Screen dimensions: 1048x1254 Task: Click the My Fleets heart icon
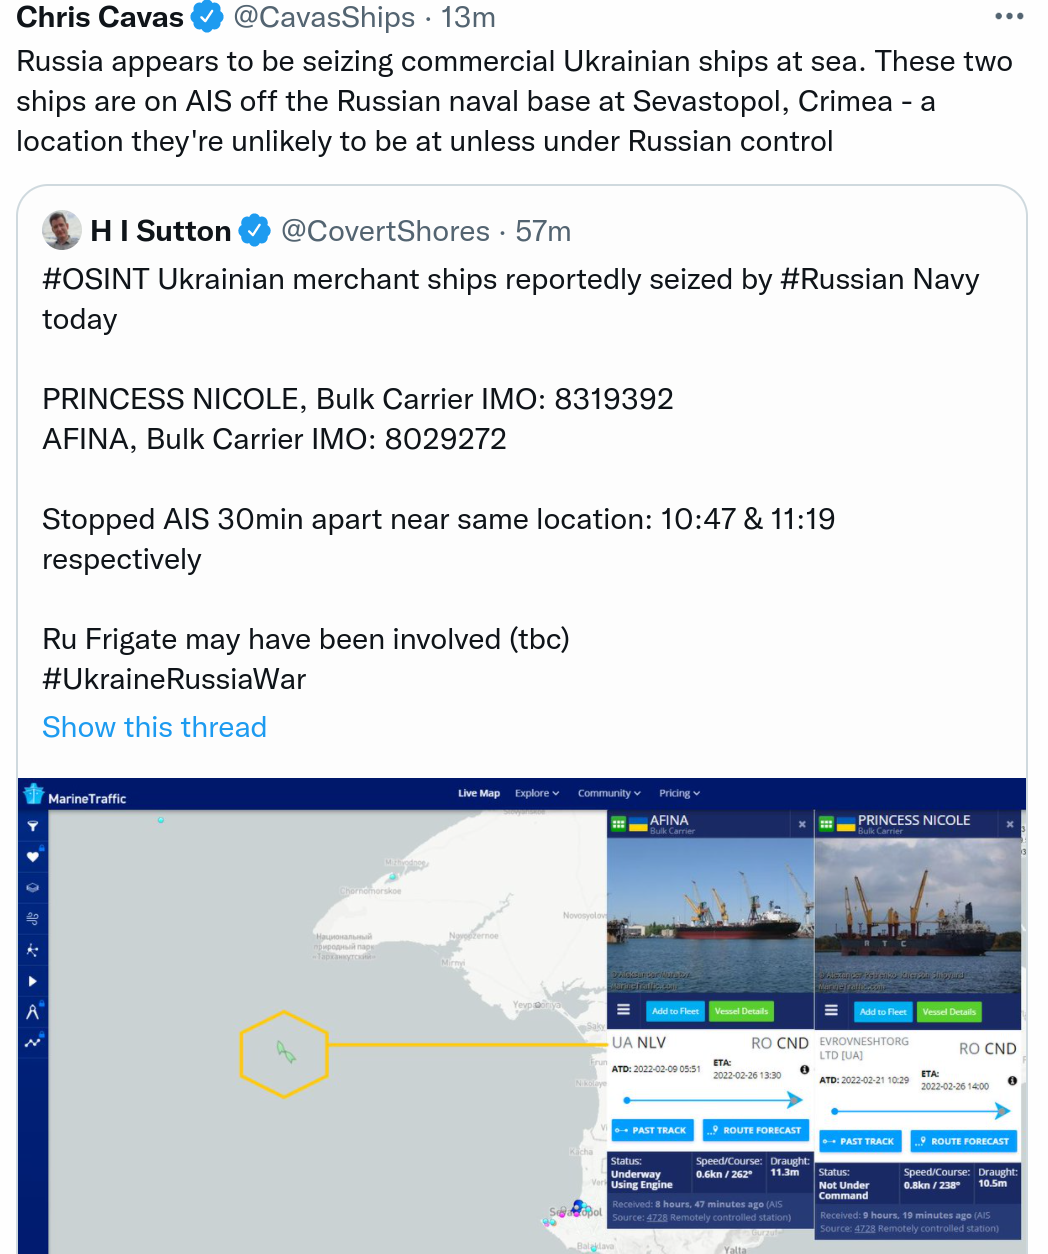32,856
